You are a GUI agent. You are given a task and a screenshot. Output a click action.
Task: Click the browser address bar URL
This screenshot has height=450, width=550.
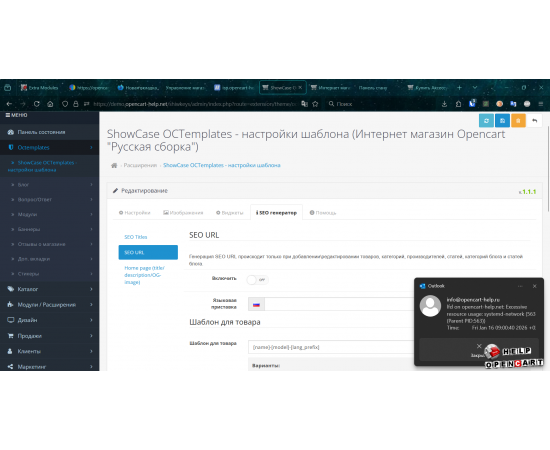coord(195,104)
